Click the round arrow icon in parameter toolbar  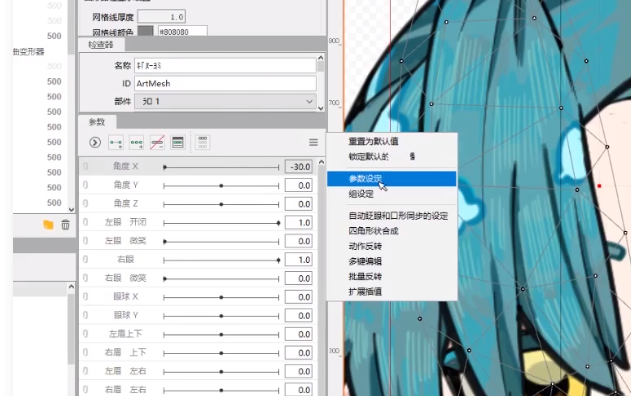pos(95,142)
